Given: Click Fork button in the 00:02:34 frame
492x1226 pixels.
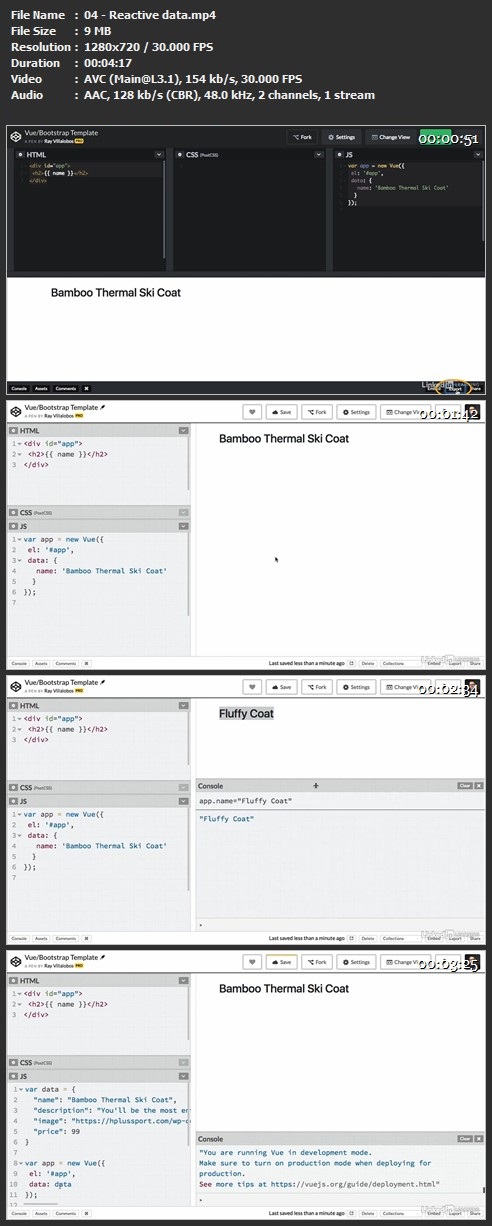Looking at the screenshot, I should tap(317, 687).
